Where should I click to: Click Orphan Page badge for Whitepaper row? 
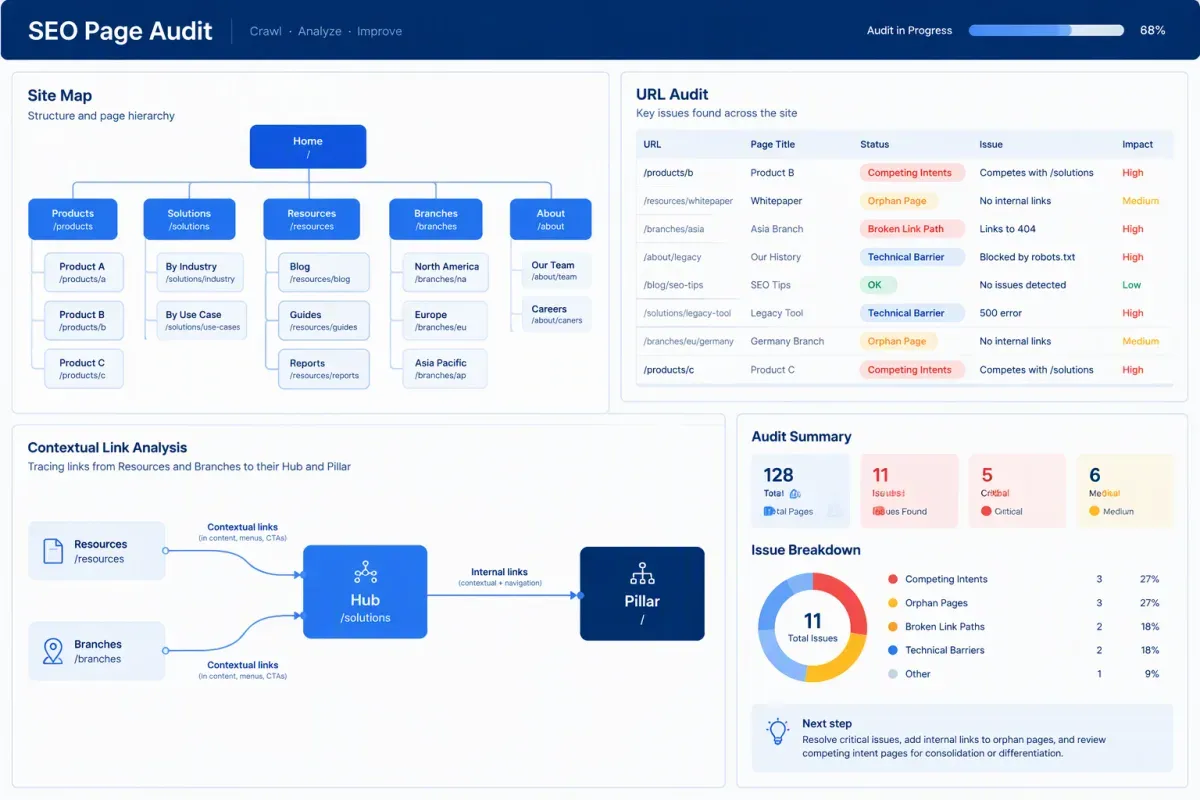point(898,201)
